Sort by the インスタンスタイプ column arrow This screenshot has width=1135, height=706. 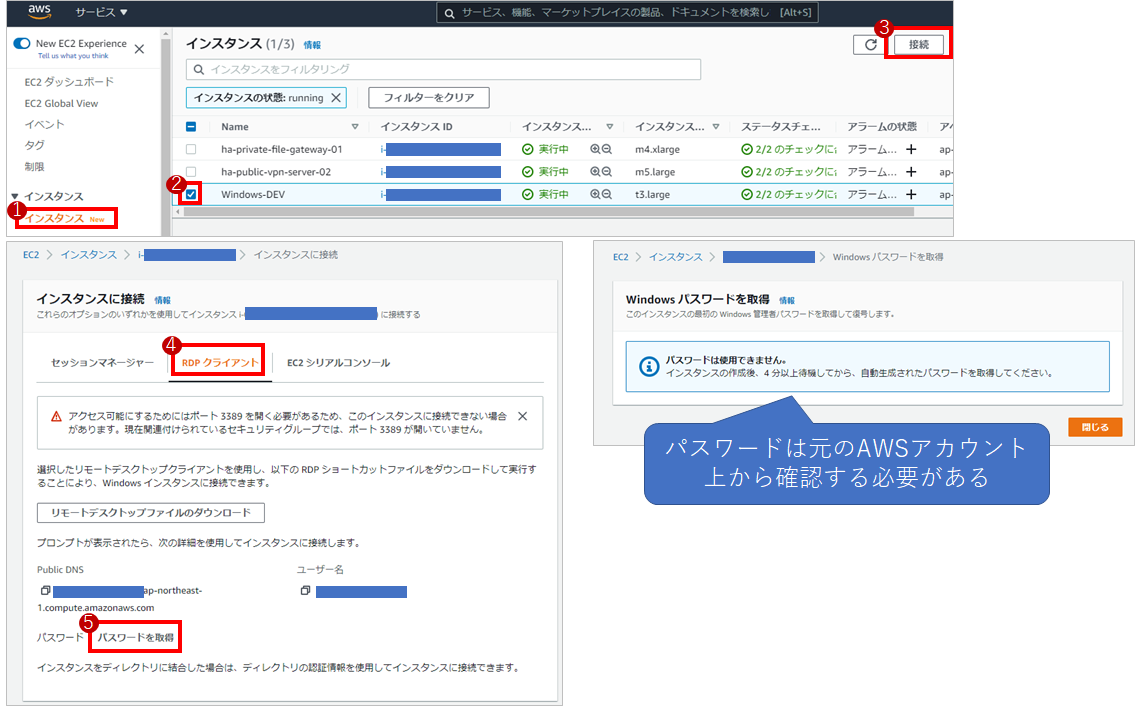click(716, 127)
